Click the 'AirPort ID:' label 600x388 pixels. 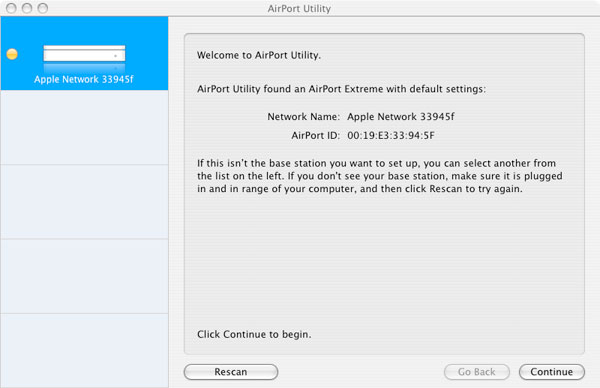tap(315, 135)
